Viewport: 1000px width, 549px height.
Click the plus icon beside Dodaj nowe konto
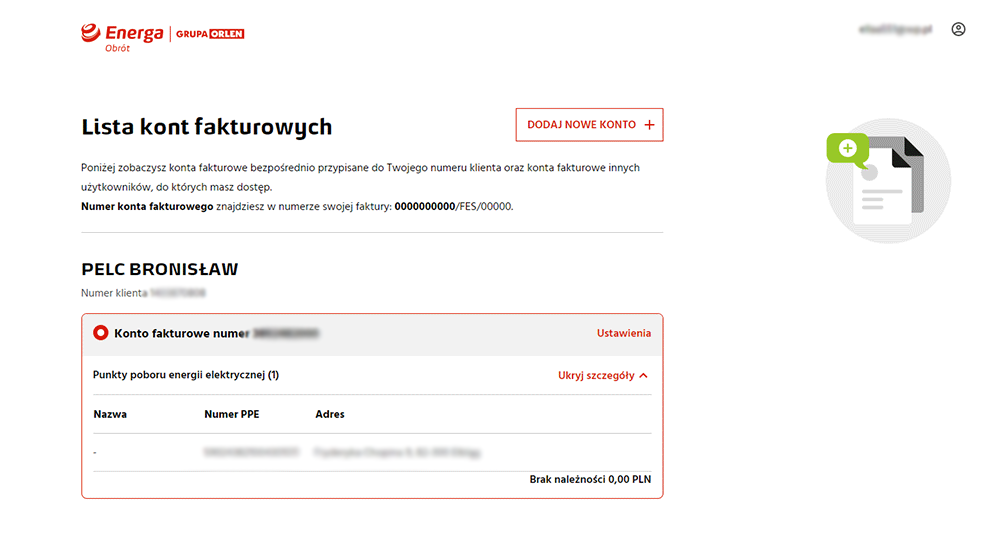click(x=649, y=125)
